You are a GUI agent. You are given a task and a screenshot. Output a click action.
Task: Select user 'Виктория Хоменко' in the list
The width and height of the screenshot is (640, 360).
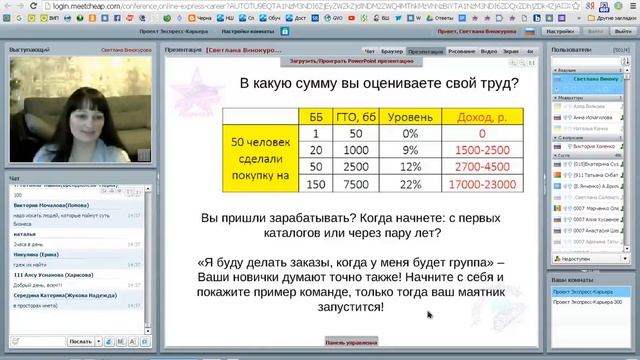587,146
